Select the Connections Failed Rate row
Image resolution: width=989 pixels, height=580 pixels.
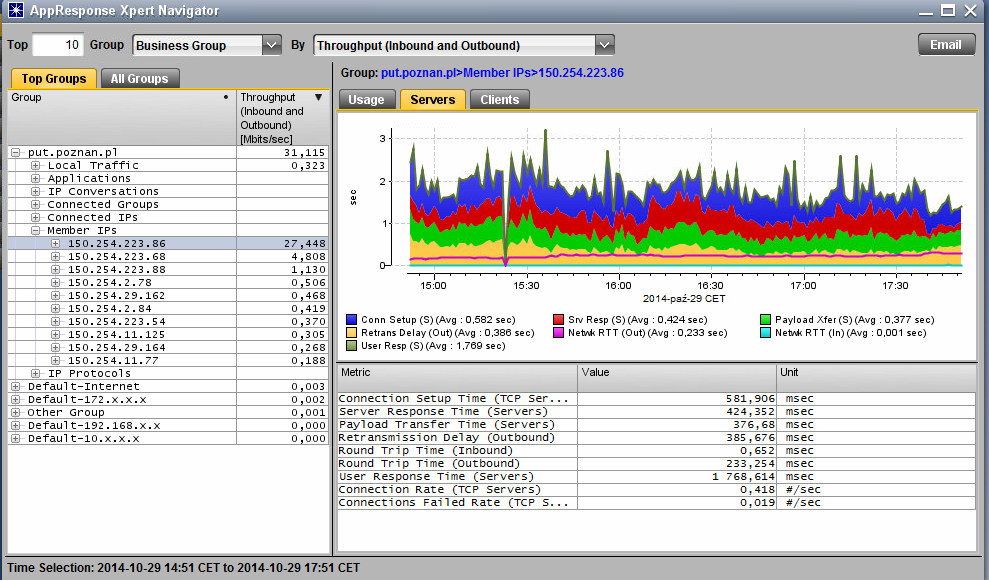tap(657, 502)
